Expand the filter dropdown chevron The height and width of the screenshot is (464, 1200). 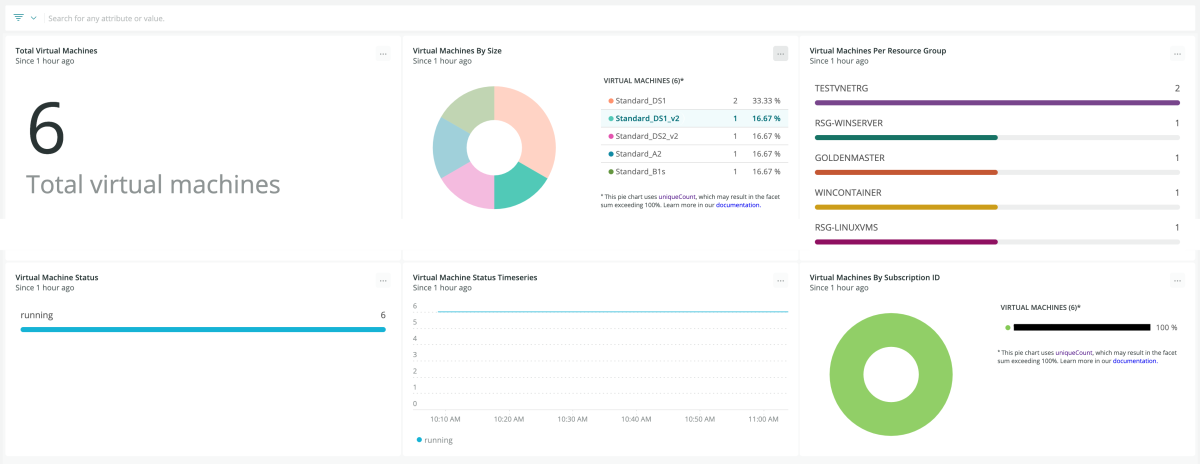click(x=33, y=18)
